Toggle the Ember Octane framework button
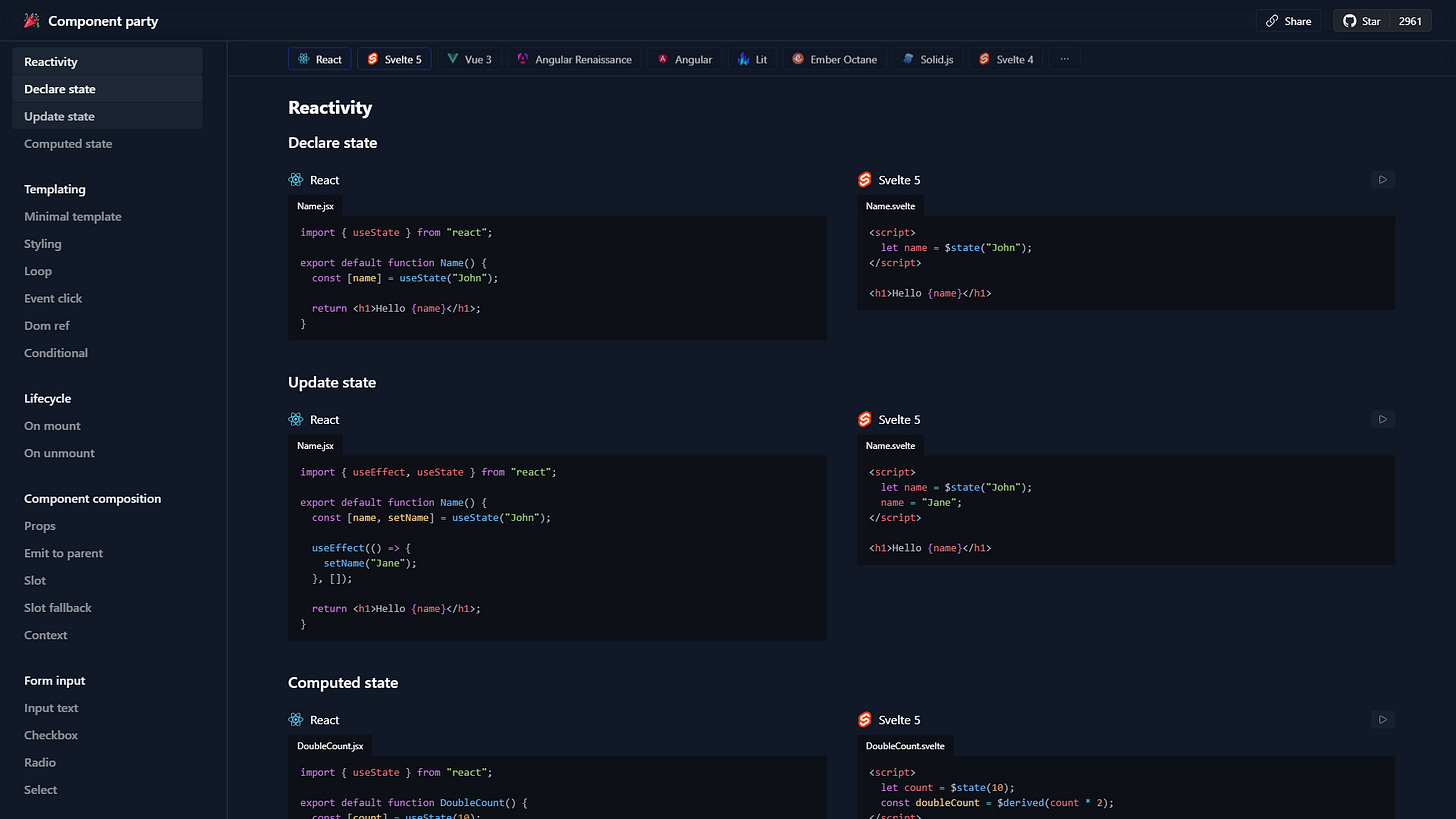Image resolution: width=1456 pixels, height=819 pixels. pos(834,59)
